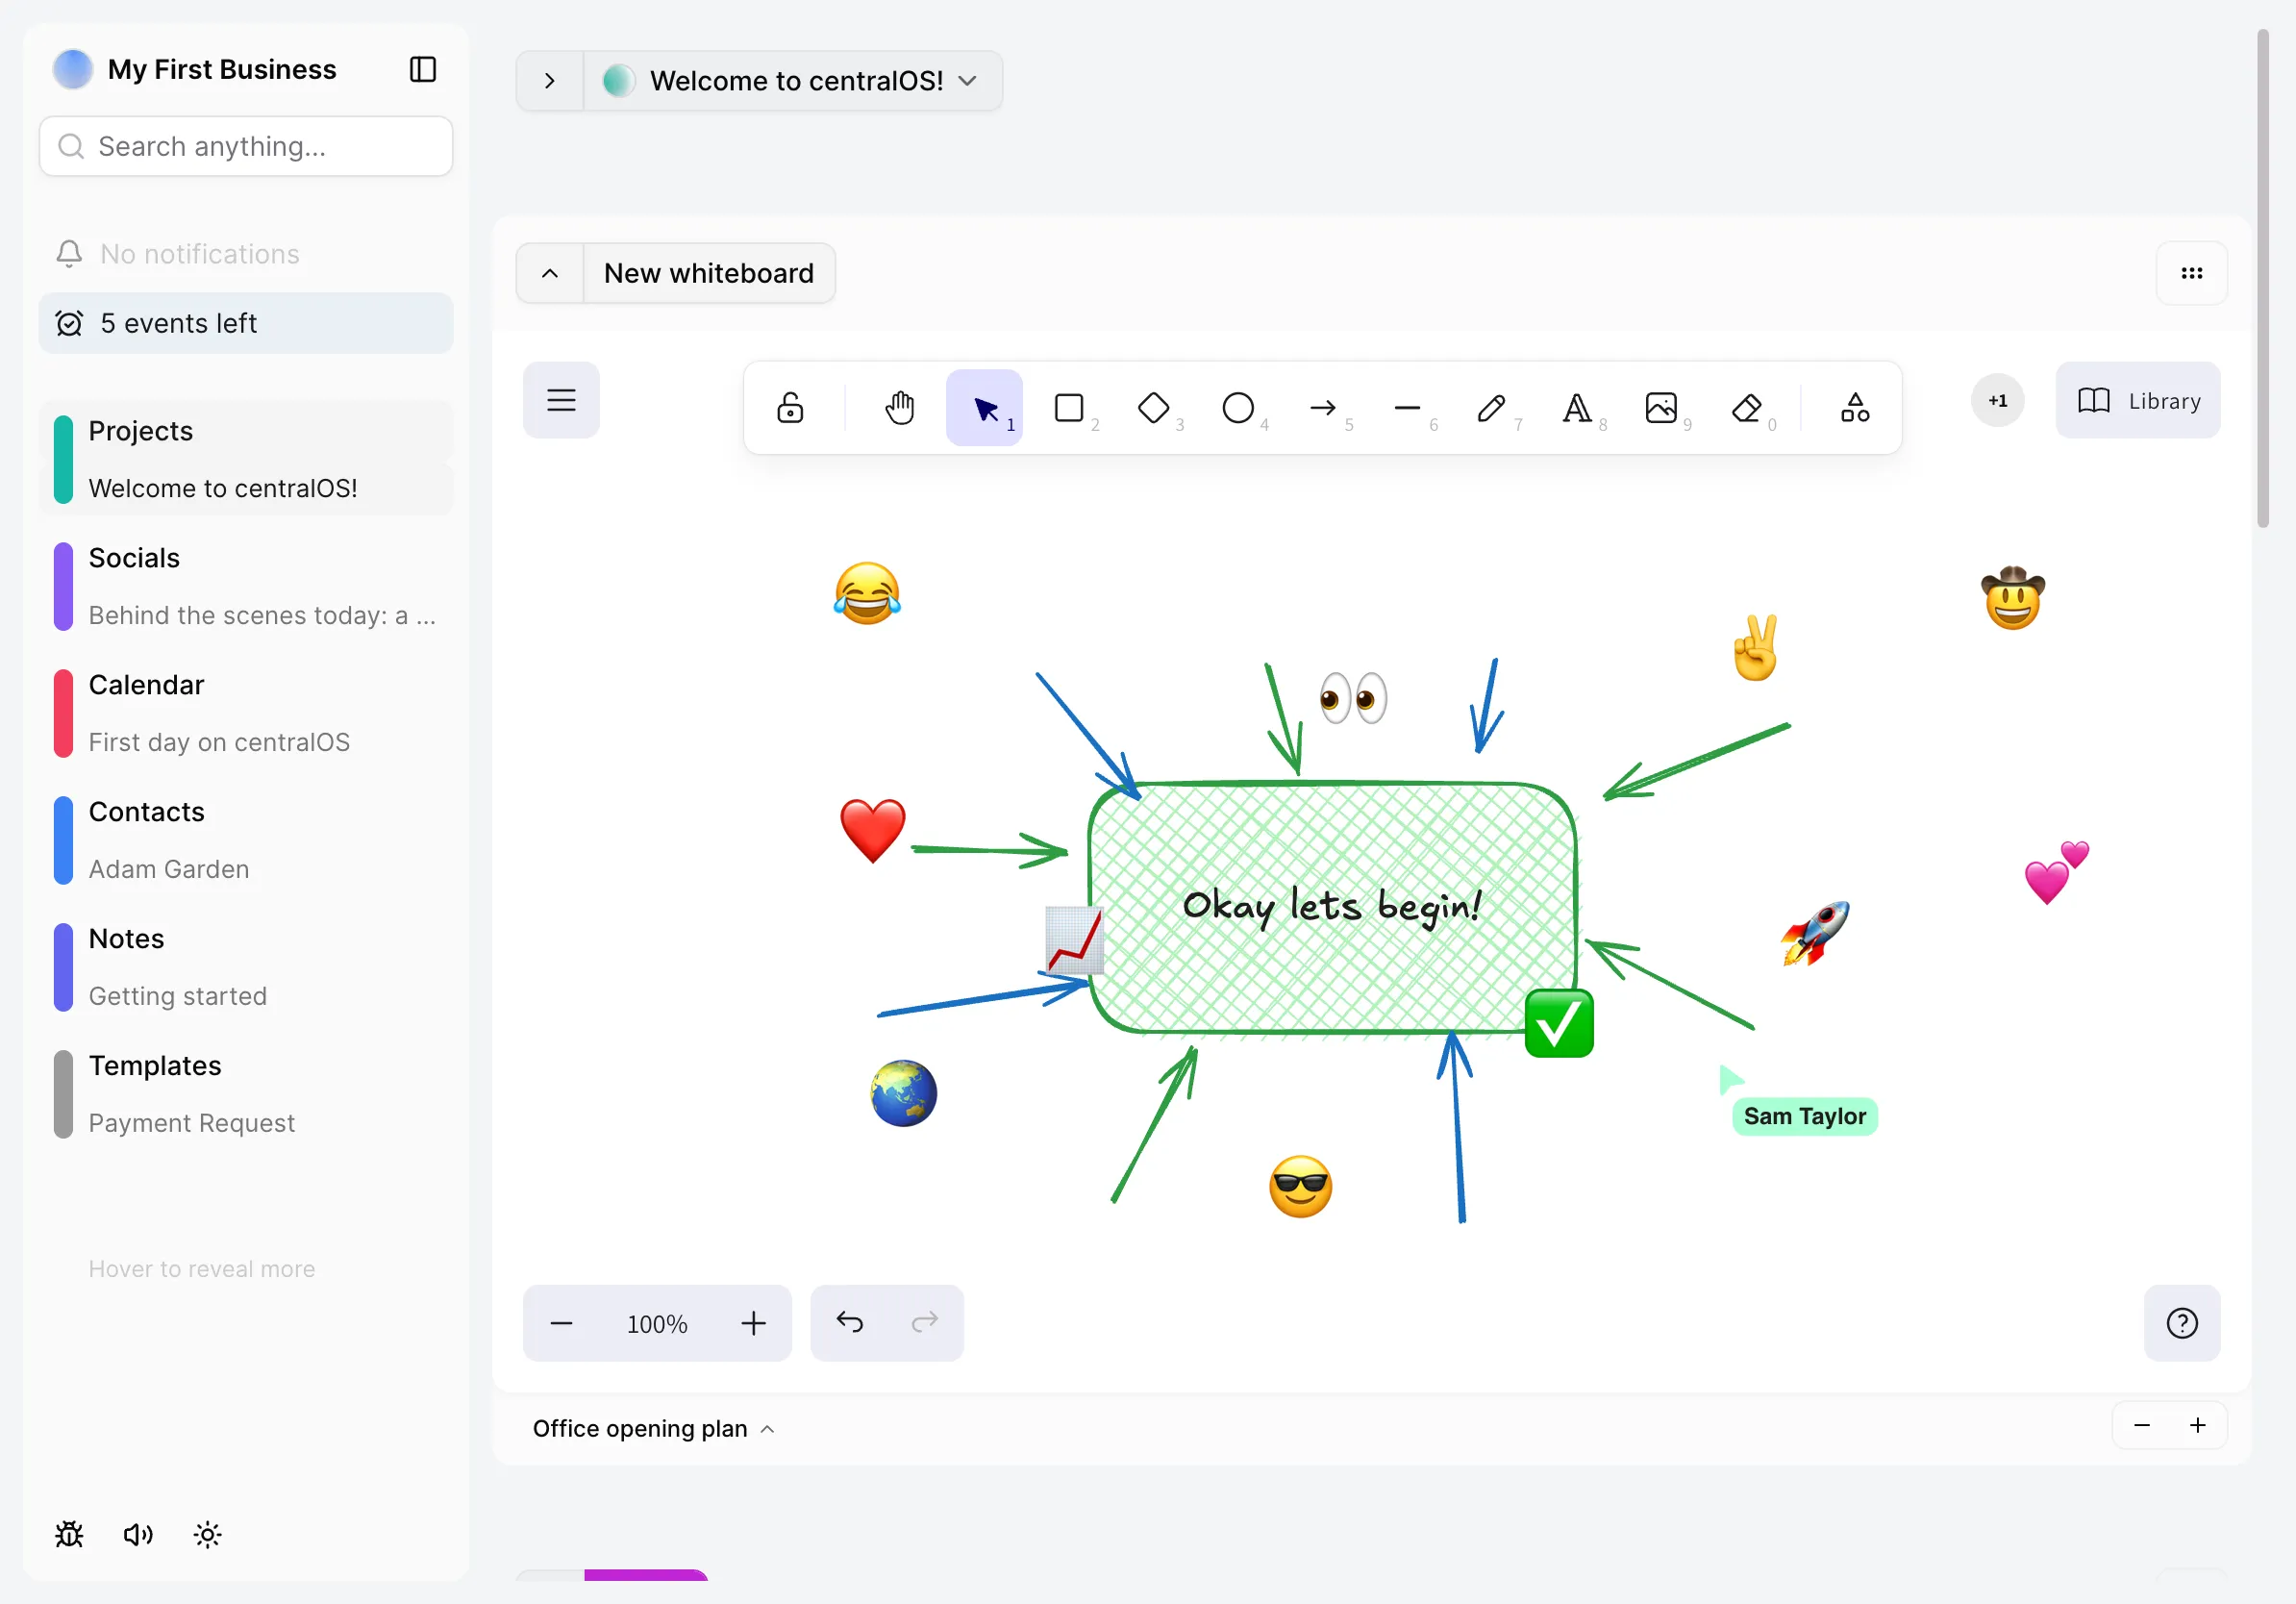Image resolution: width=2296 pixels, height=1604 pixels.
Task: Open the whiteboard hamburger menu
Action: [561, 400]
